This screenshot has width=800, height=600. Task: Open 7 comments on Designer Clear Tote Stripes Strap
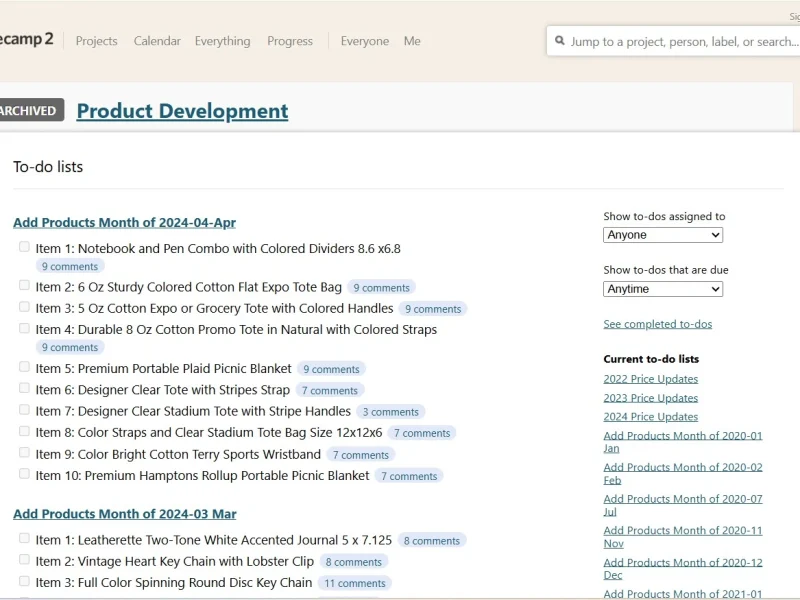coord(330,391)
